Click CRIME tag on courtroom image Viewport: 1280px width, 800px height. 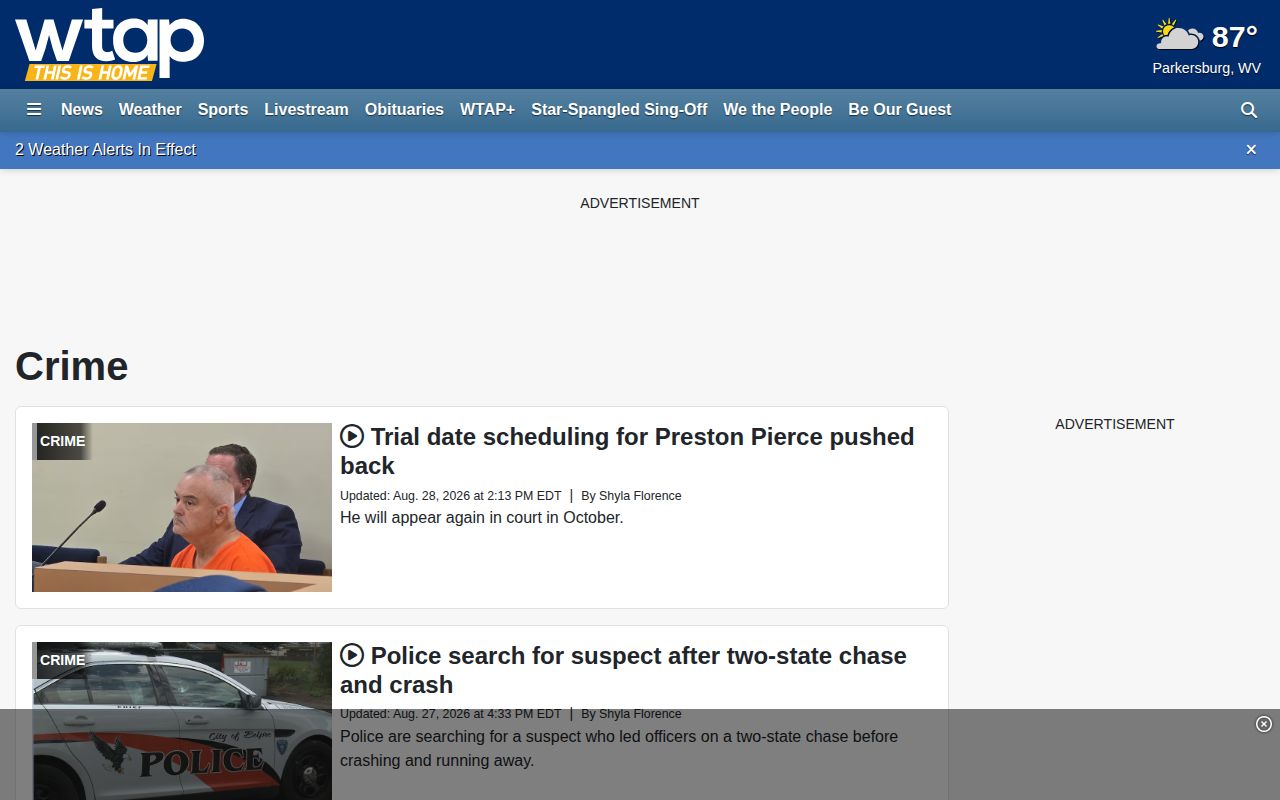pos(62,441)
